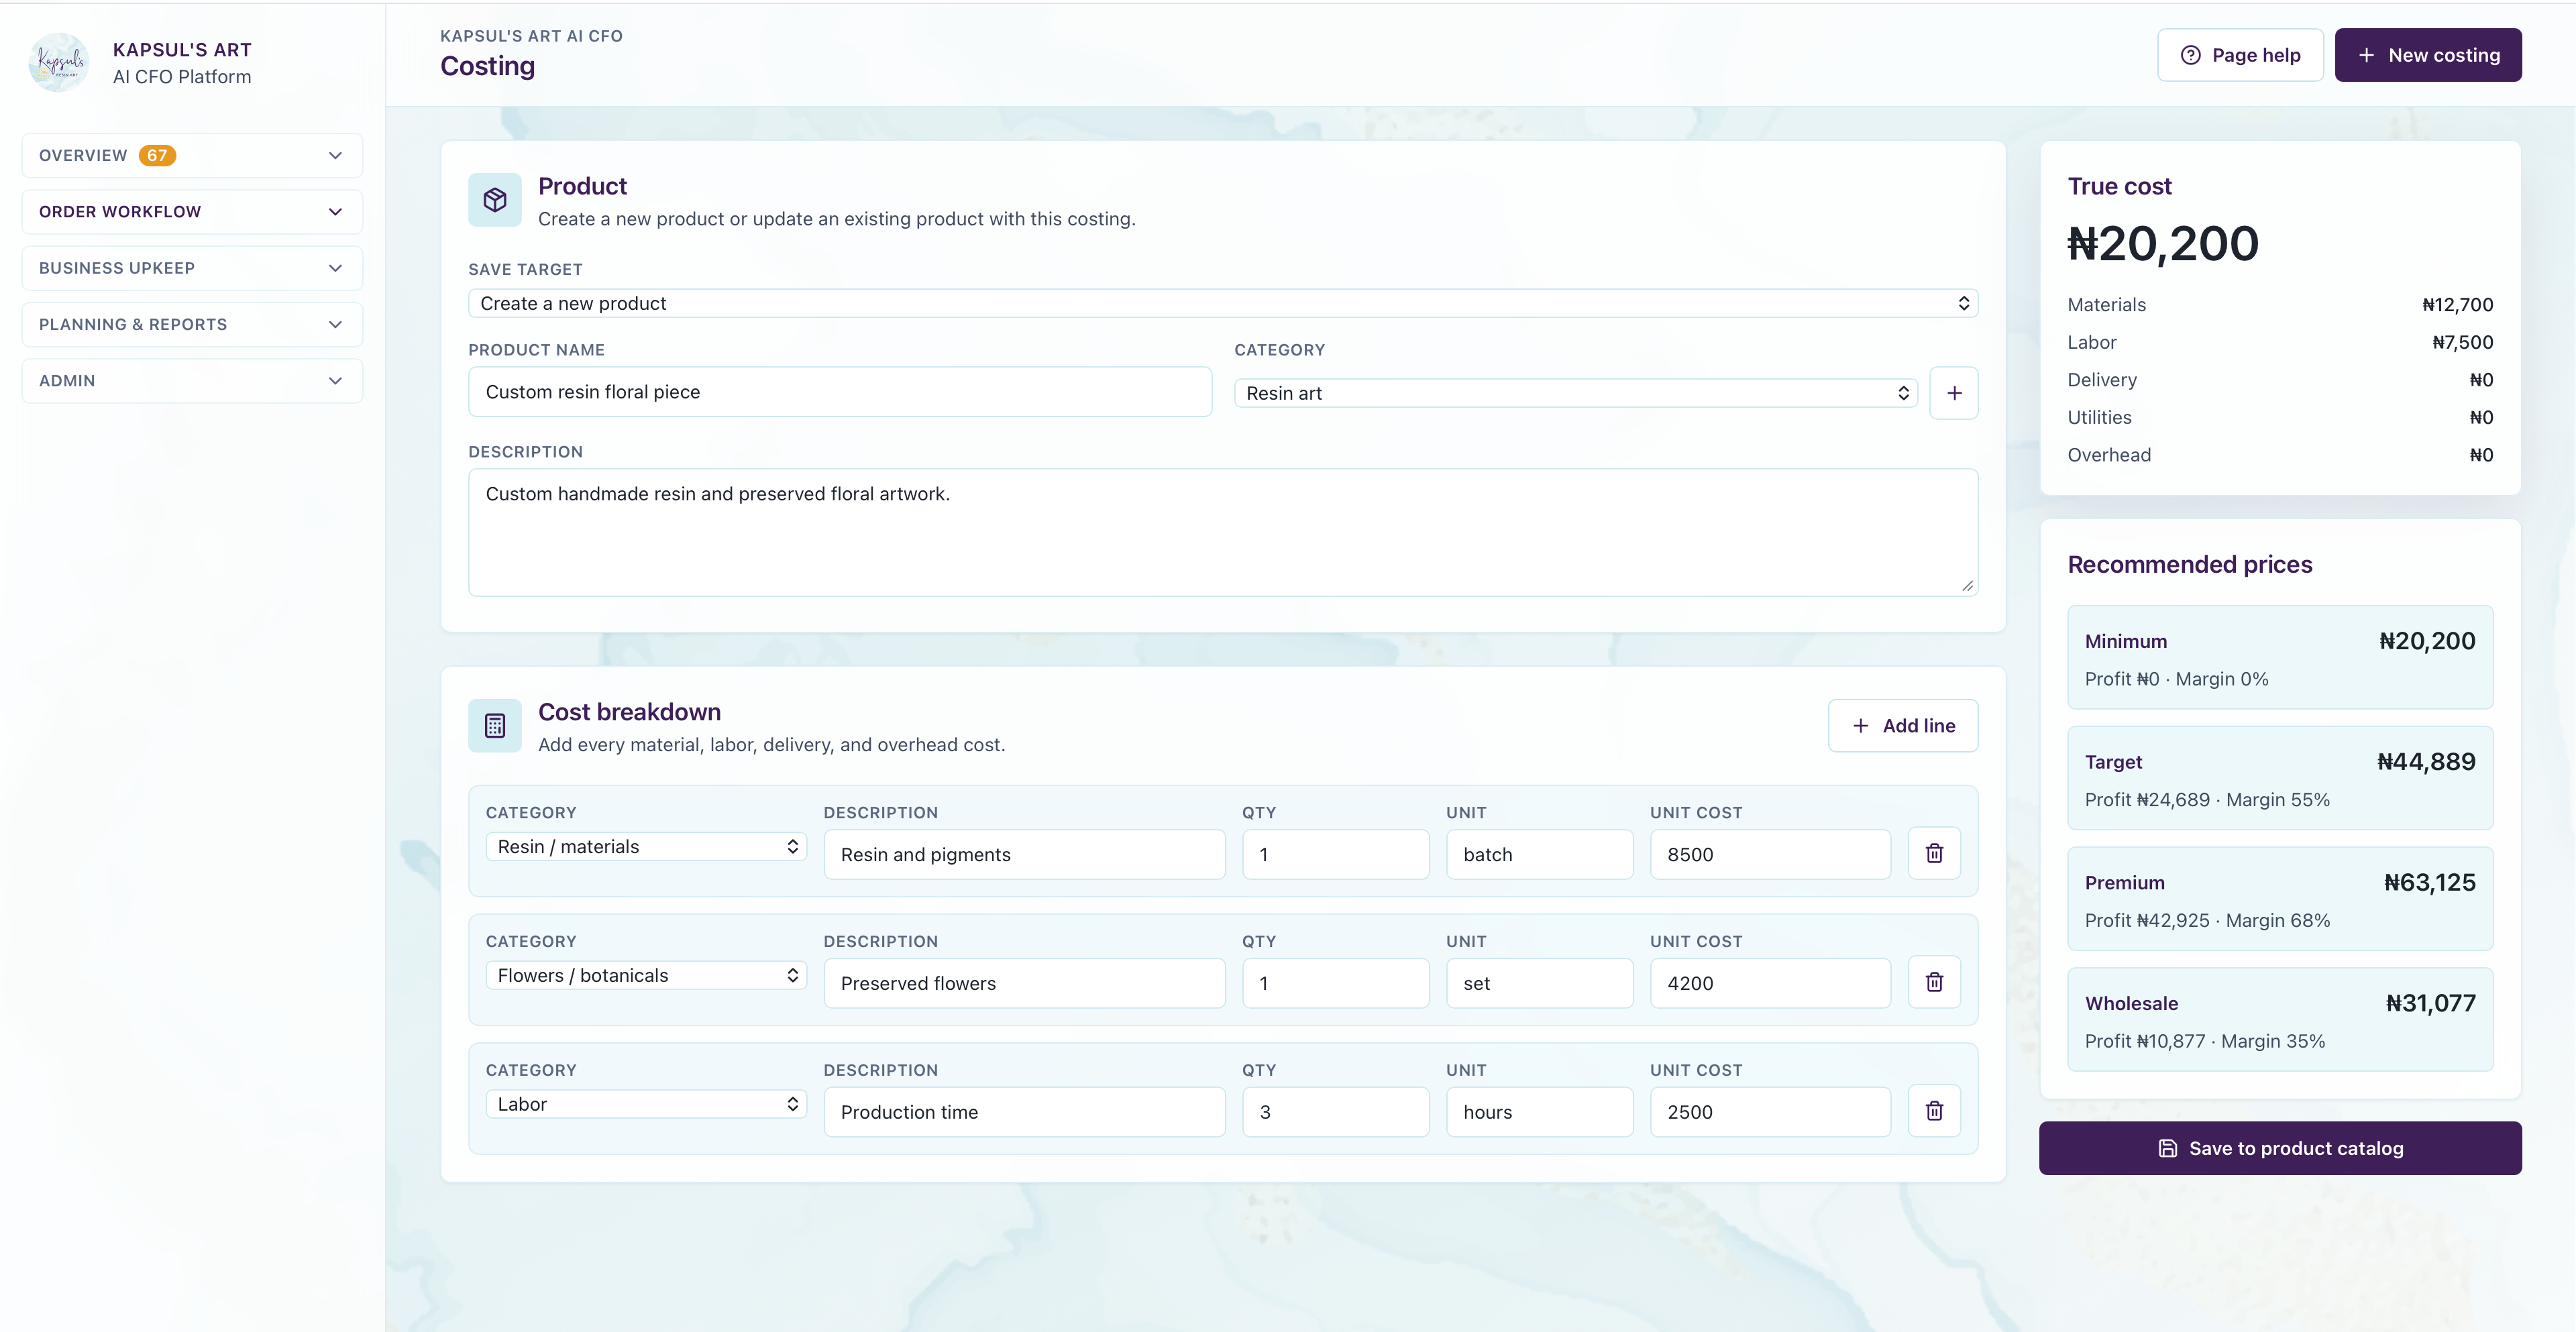This screenshot has width=2576, height=1332.
Task: Select the Premium price card
Action: coord(2280,899)
